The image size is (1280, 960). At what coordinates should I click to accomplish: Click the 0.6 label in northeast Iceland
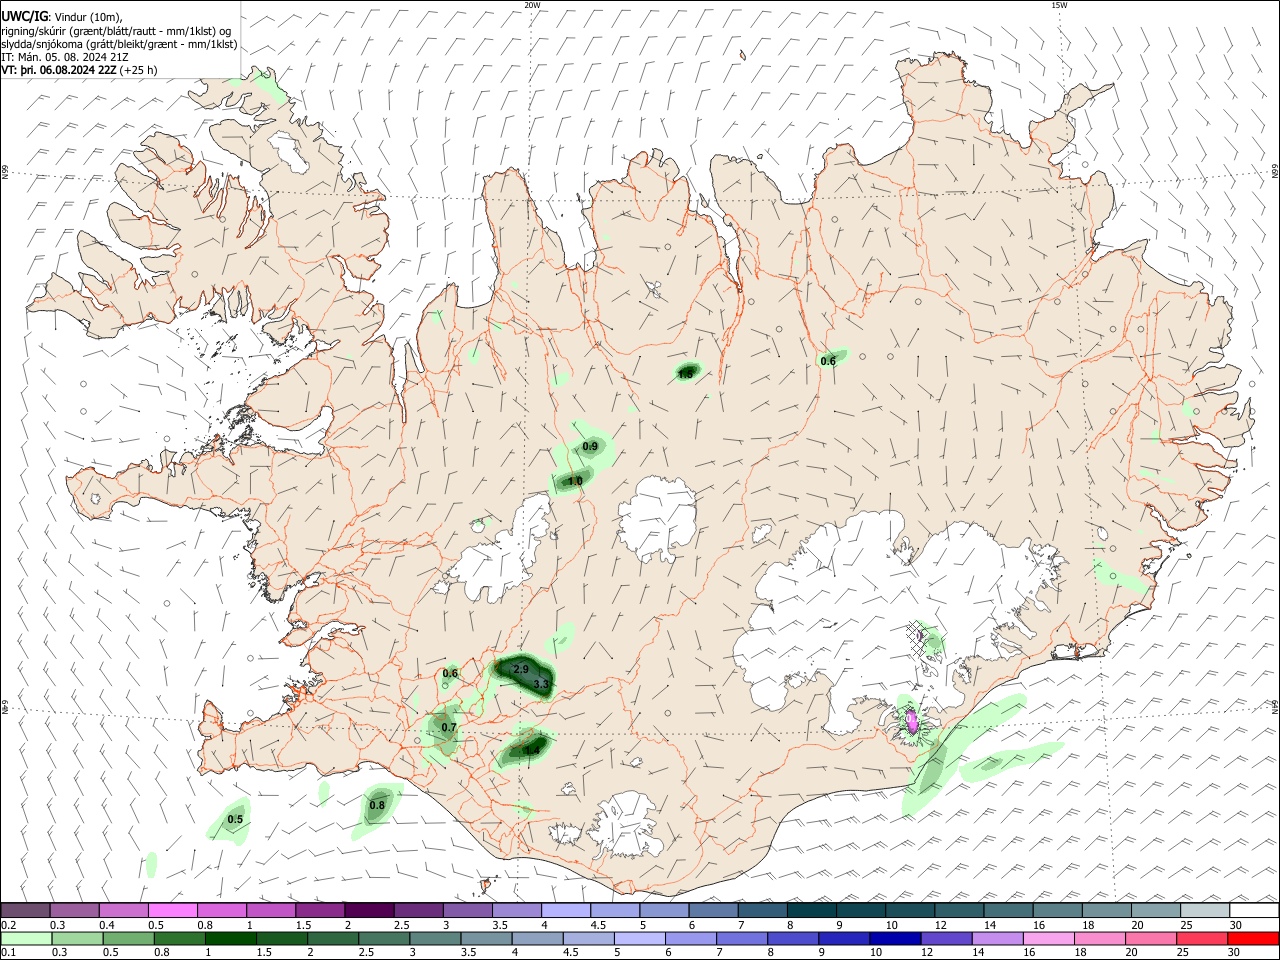tap(828, 362)
